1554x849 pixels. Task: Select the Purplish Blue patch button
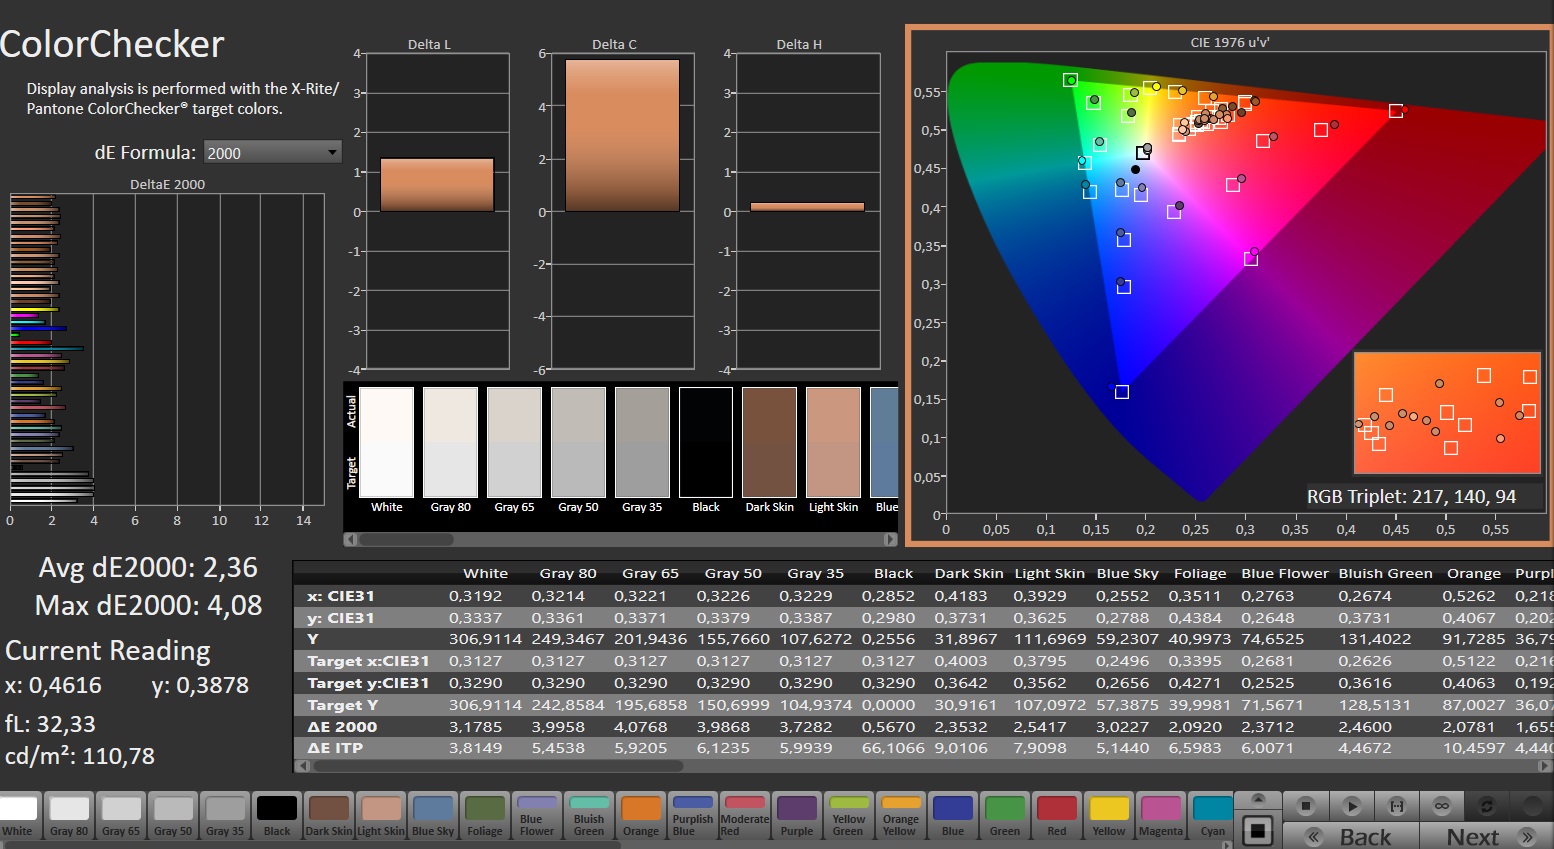point(693,815)
